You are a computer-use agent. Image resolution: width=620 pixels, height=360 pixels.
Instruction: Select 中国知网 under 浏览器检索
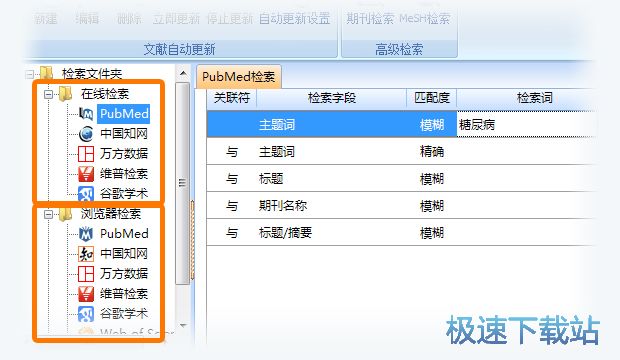(x=124, y=254)
